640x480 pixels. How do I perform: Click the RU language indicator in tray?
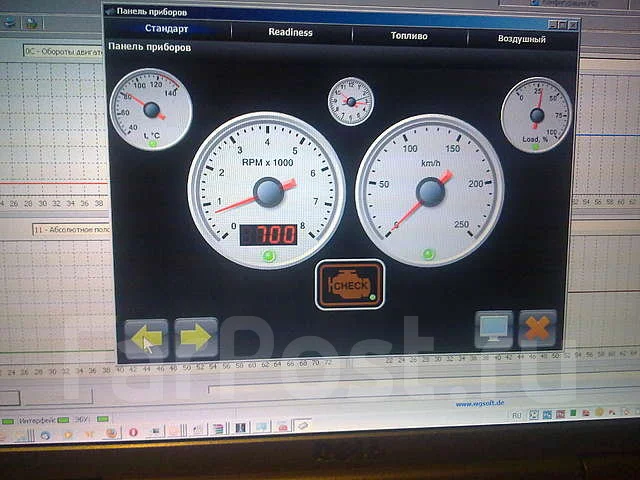[x=517, y=415]
